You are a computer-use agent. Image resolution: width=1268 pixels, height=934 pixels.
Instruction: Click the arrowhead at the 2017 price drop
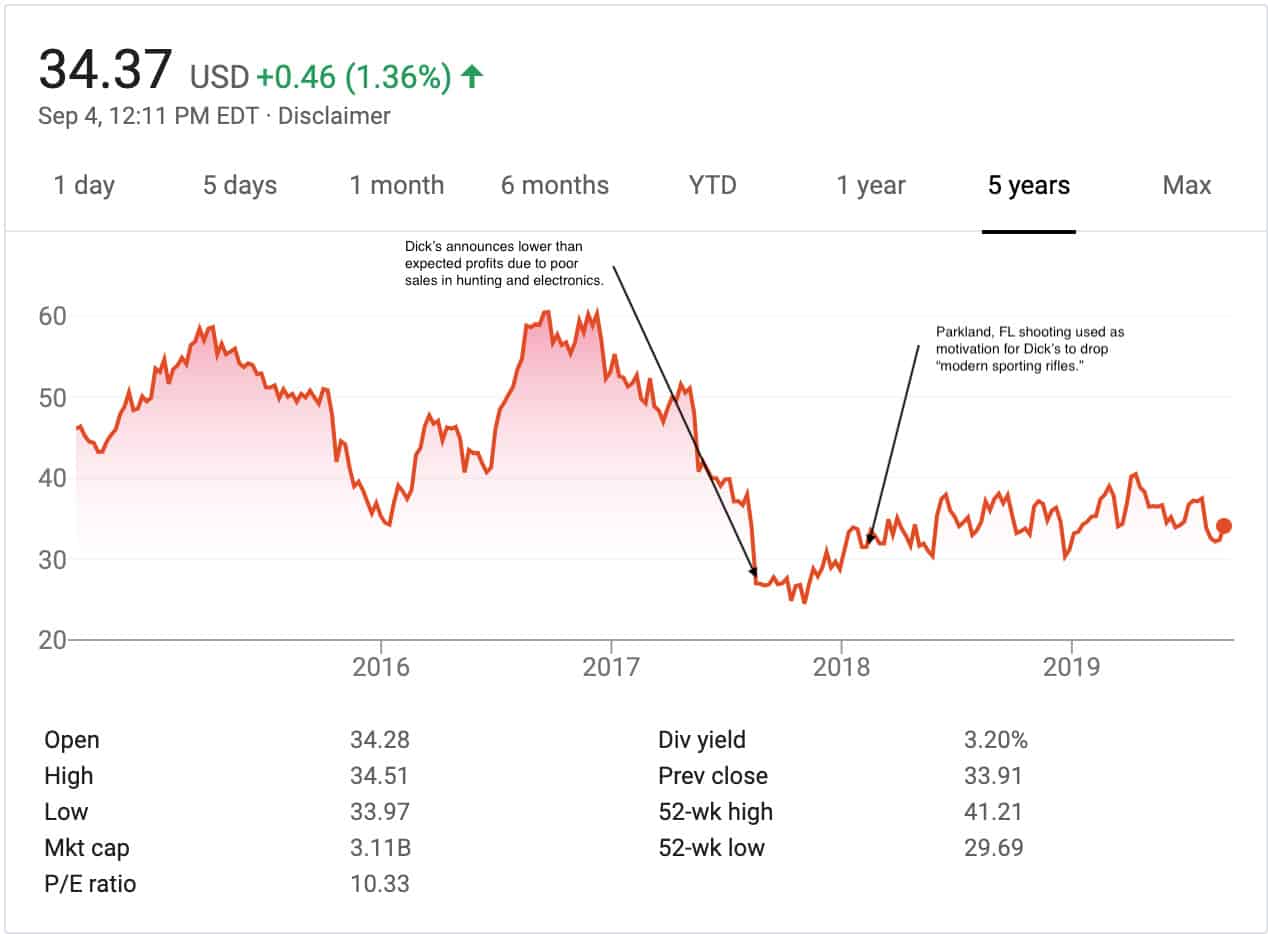[753, 571]
